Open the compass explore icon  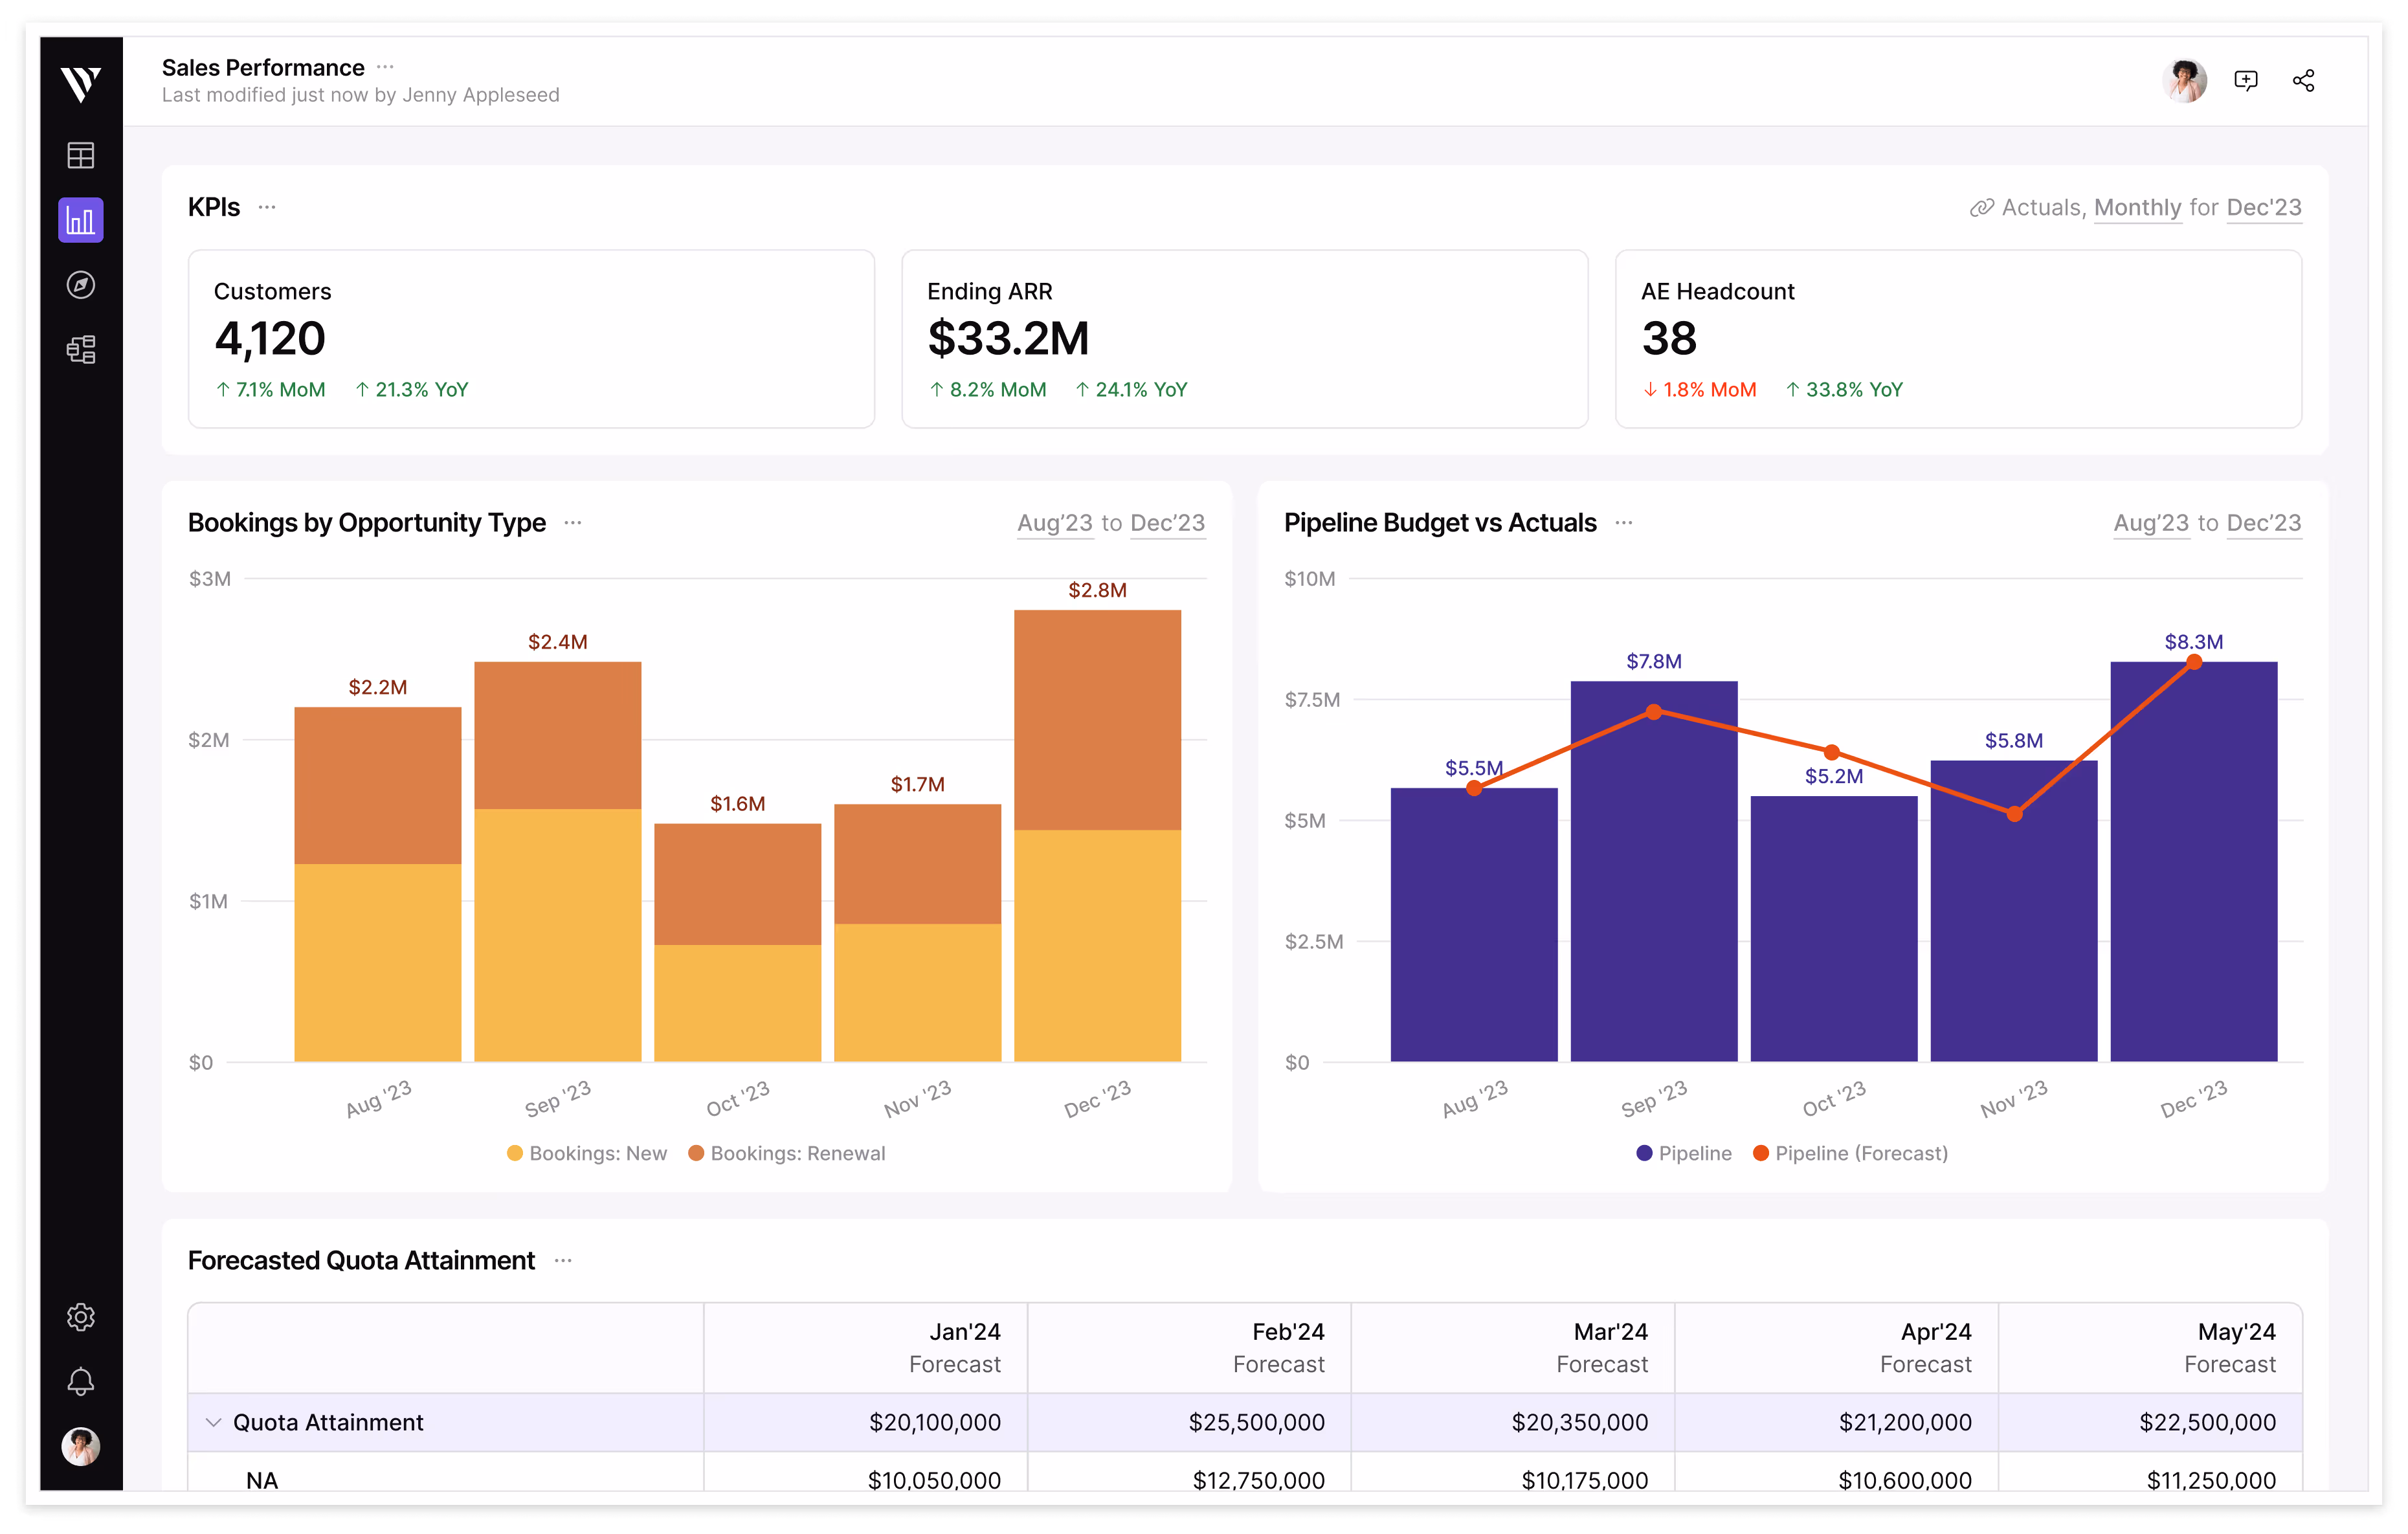(80, 285)
